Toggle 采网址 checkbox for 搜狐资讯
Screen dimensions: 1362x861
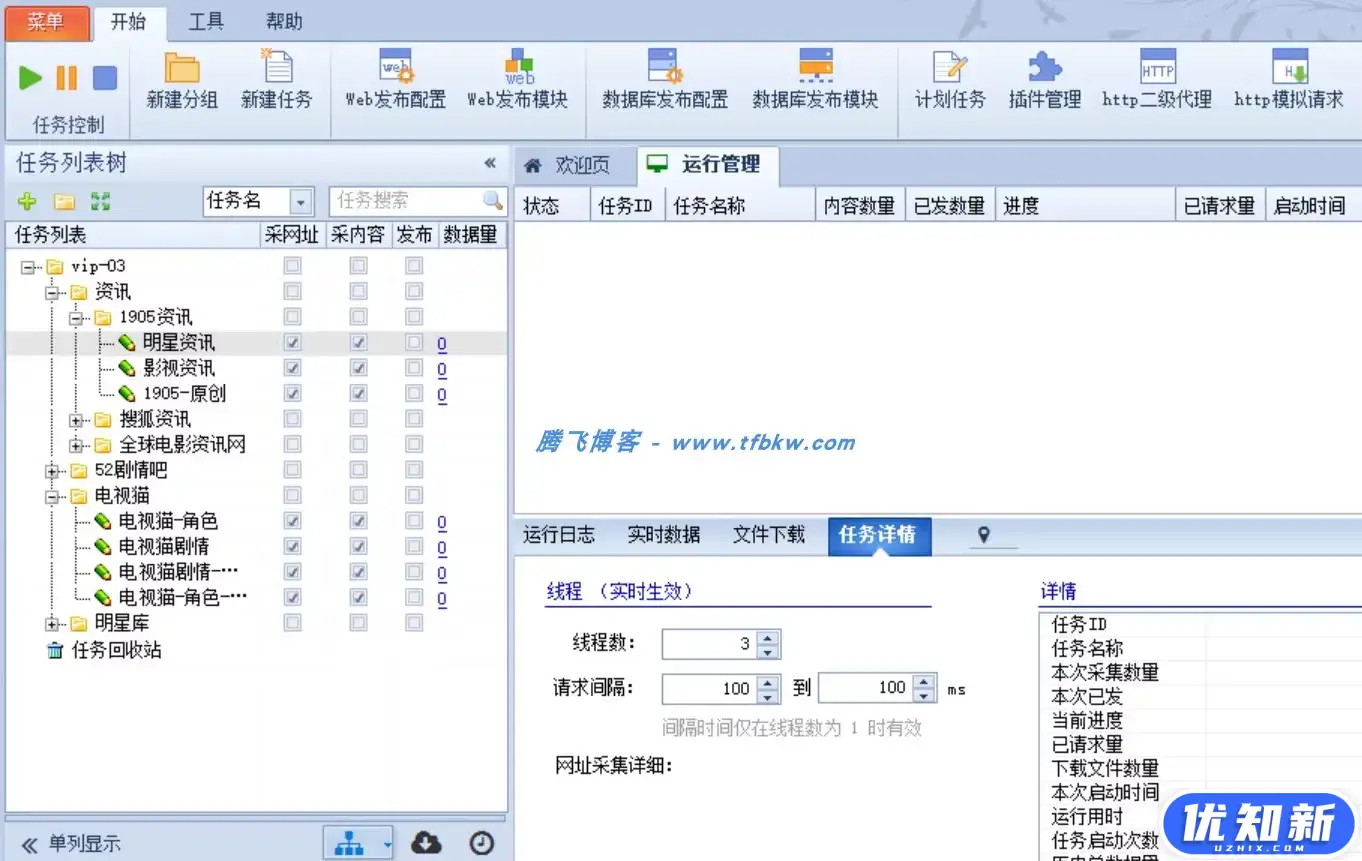tap(292, 419)
